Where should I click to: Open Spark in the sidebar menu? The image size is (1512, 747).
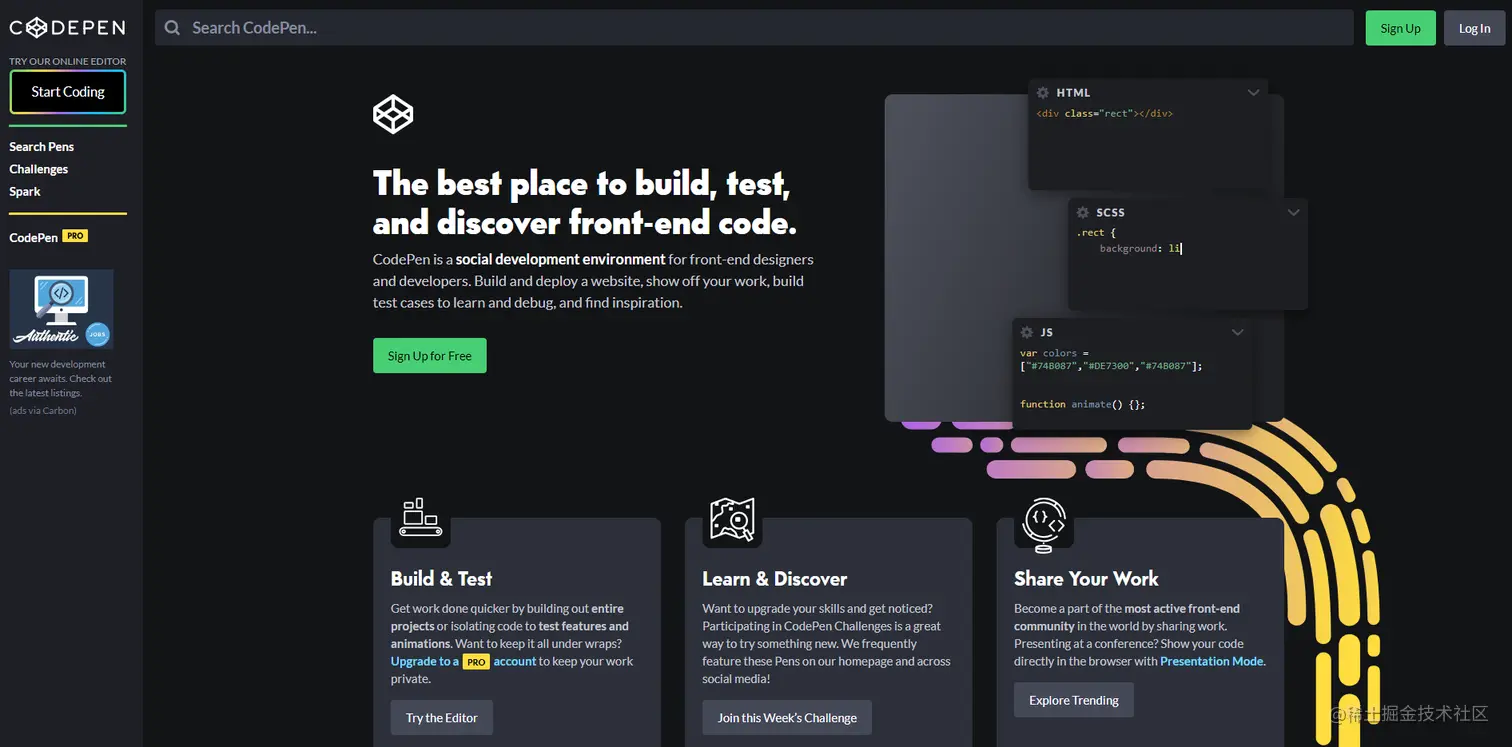25,192
